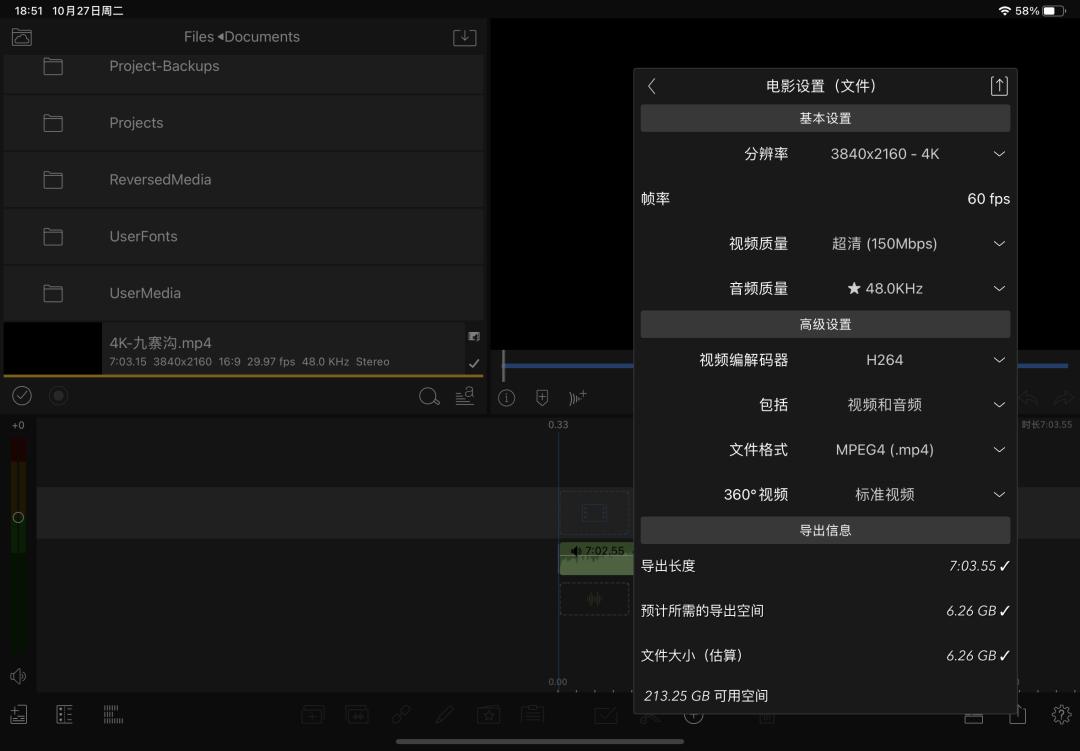1080x751 pixels.
Task: Open the UserMedia folder
Action: coord(145,293)
